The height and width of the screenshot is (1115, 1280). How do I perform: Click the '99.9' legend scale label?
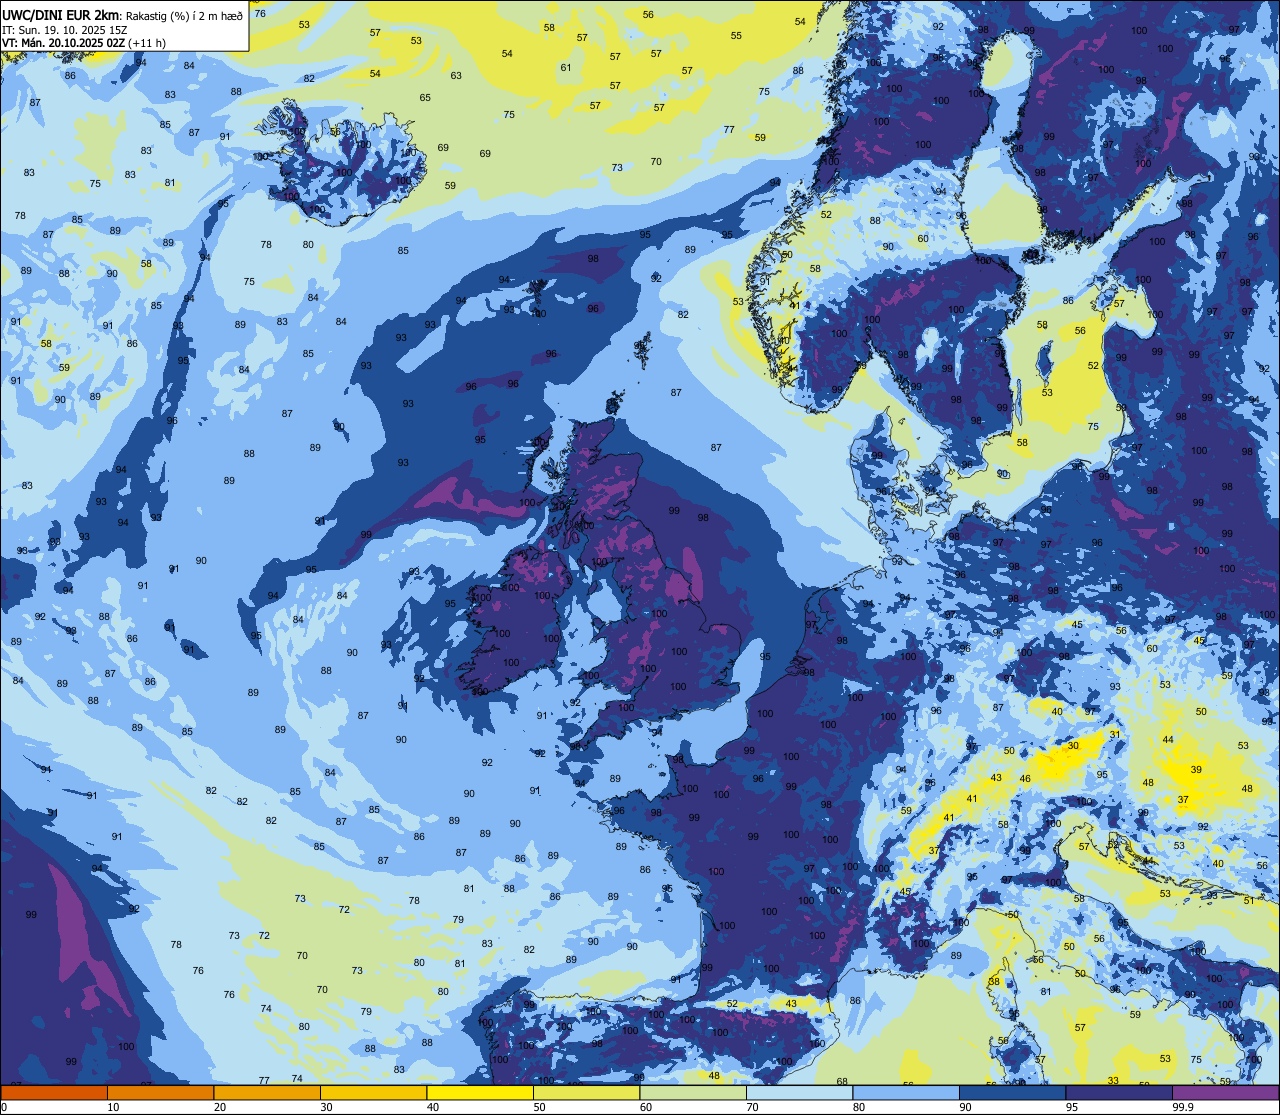1183,1107
